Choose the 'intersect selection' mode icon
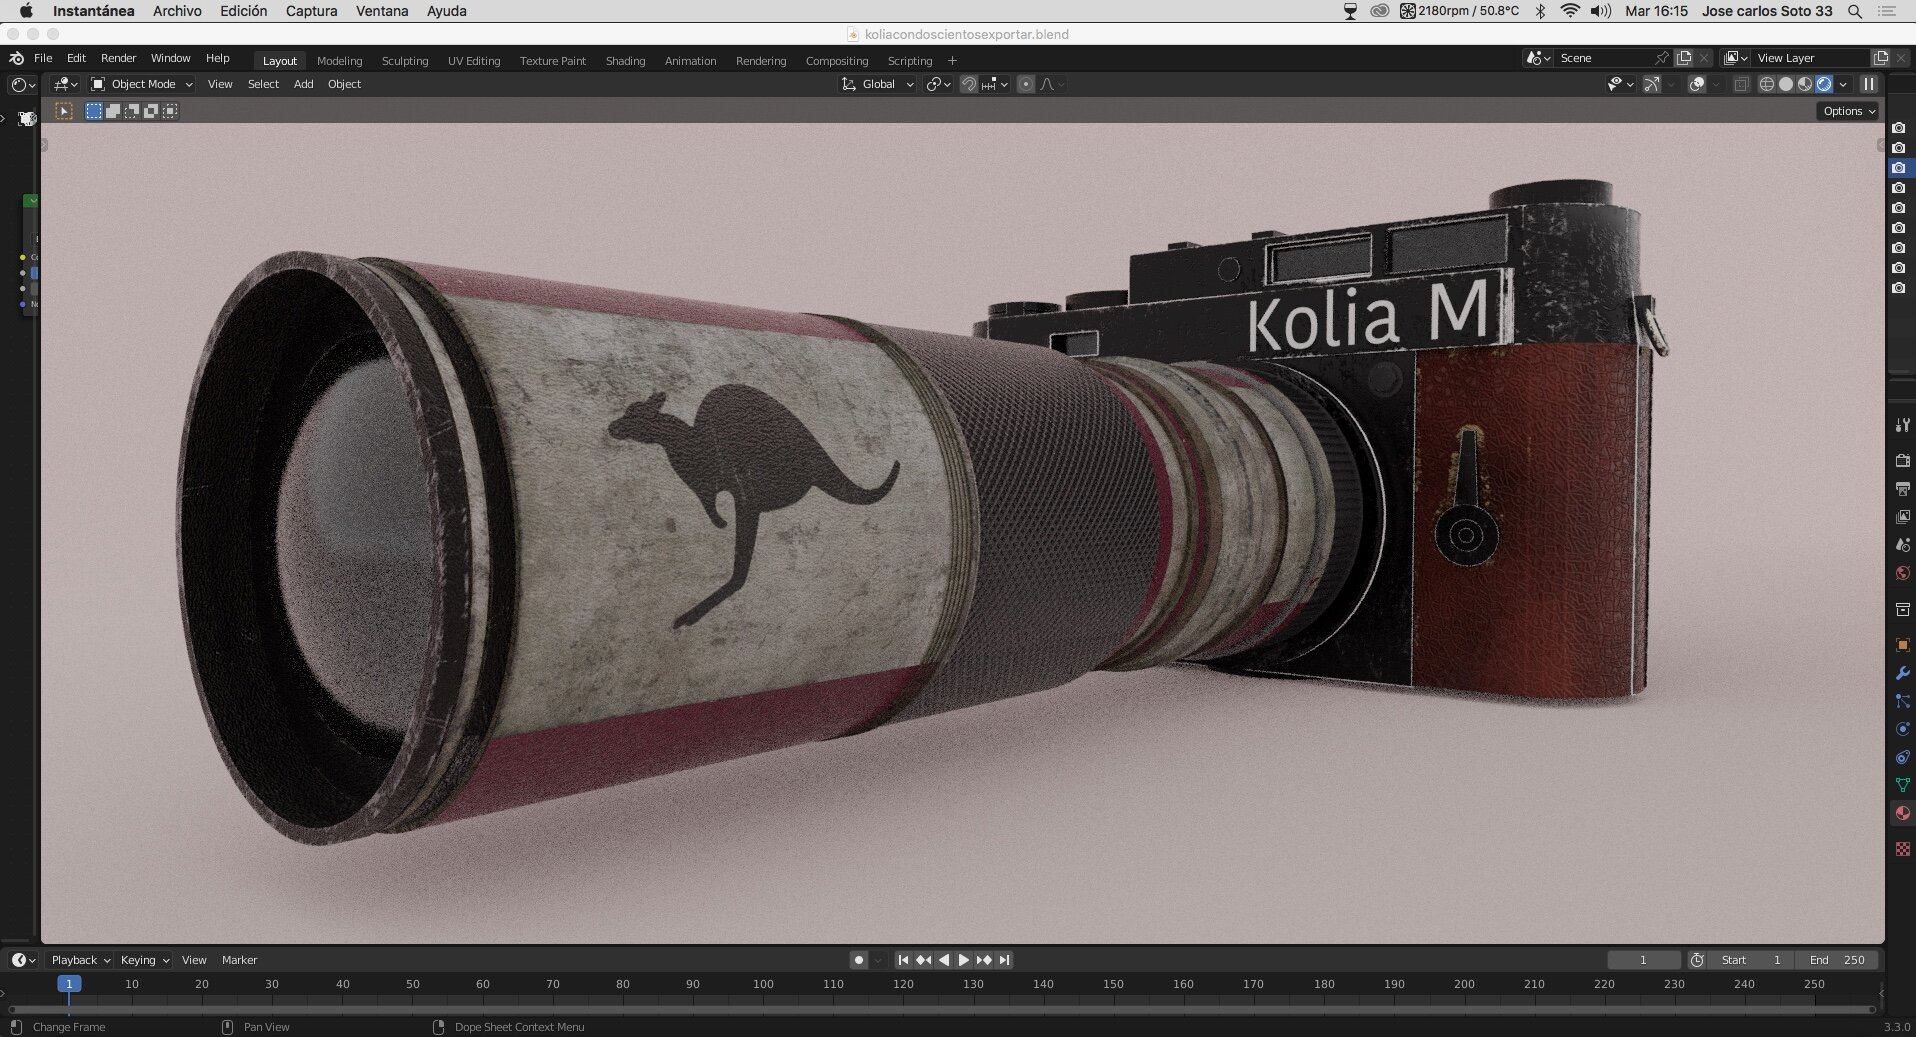 [x=170, y=111]
